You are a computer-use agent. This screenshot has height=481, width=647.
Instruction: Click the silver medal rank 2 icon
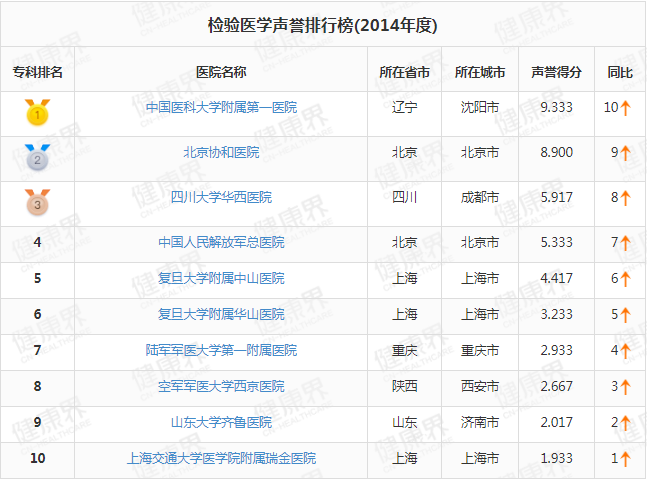[x=37, y=157]
